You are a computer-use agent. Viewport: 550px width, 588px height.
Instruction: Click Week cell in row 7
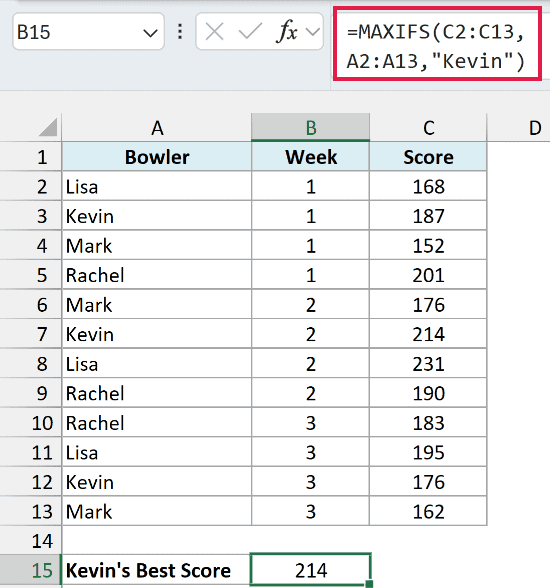tap(310, 334)
